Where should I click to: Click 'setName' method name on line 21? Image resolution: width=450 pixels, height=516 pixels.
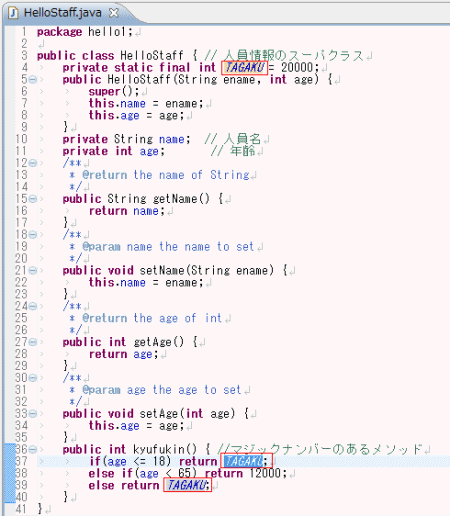coord(162,270)
